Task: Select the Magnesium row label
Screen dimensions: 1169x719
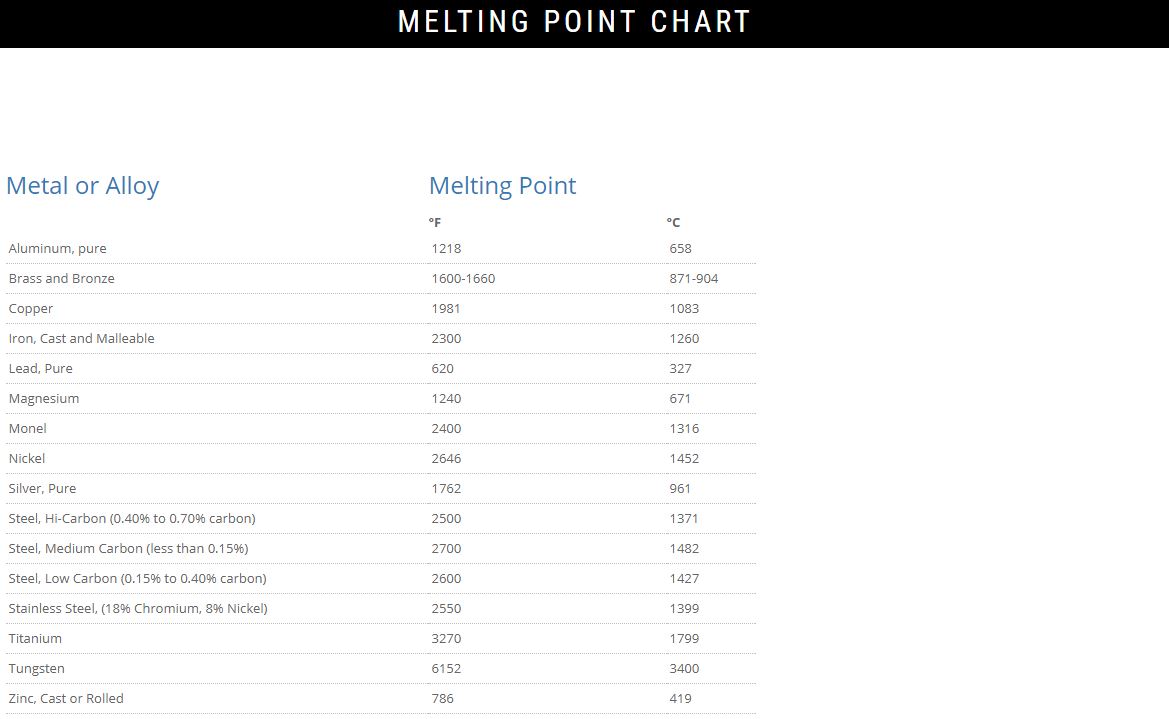Action: [x=44, y=399]
